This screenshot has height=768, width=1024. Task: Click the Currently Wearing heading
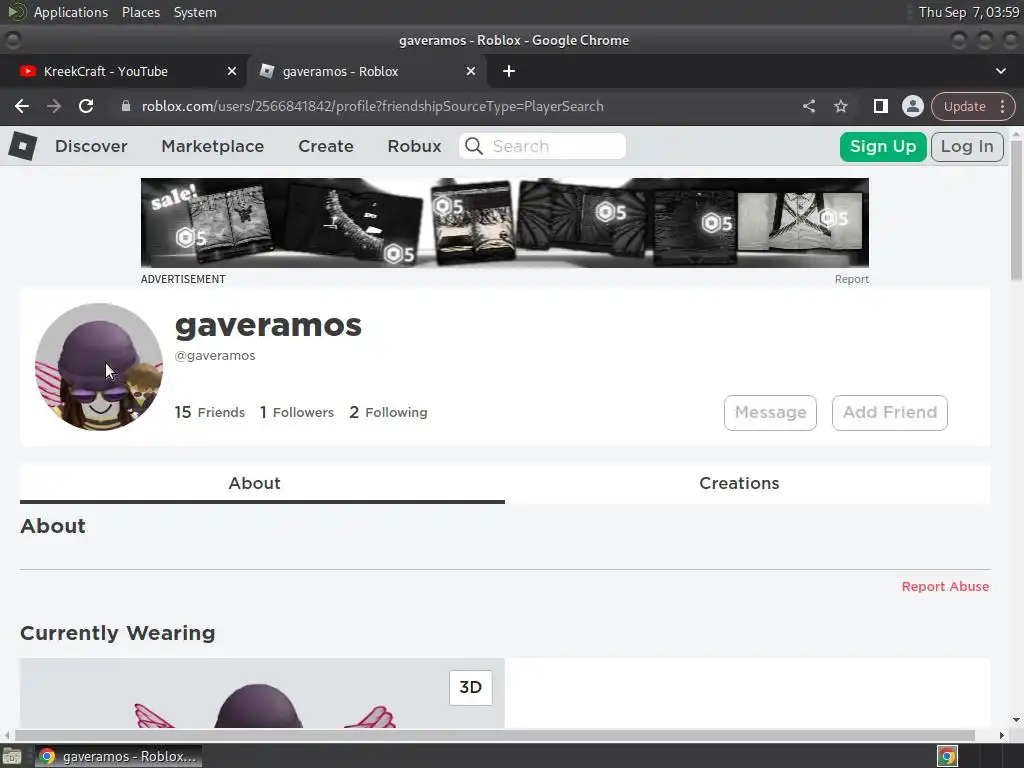(x=118, y=633)
